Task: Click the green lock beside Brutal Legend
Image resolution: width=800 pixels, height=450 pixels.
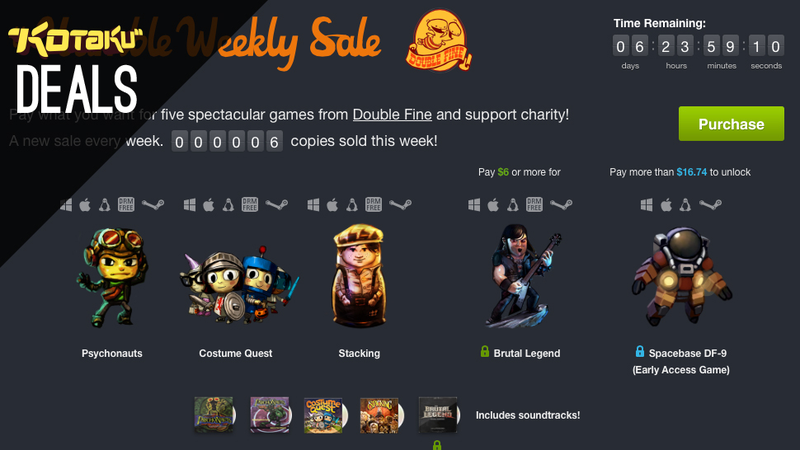Action: [485, 352]
